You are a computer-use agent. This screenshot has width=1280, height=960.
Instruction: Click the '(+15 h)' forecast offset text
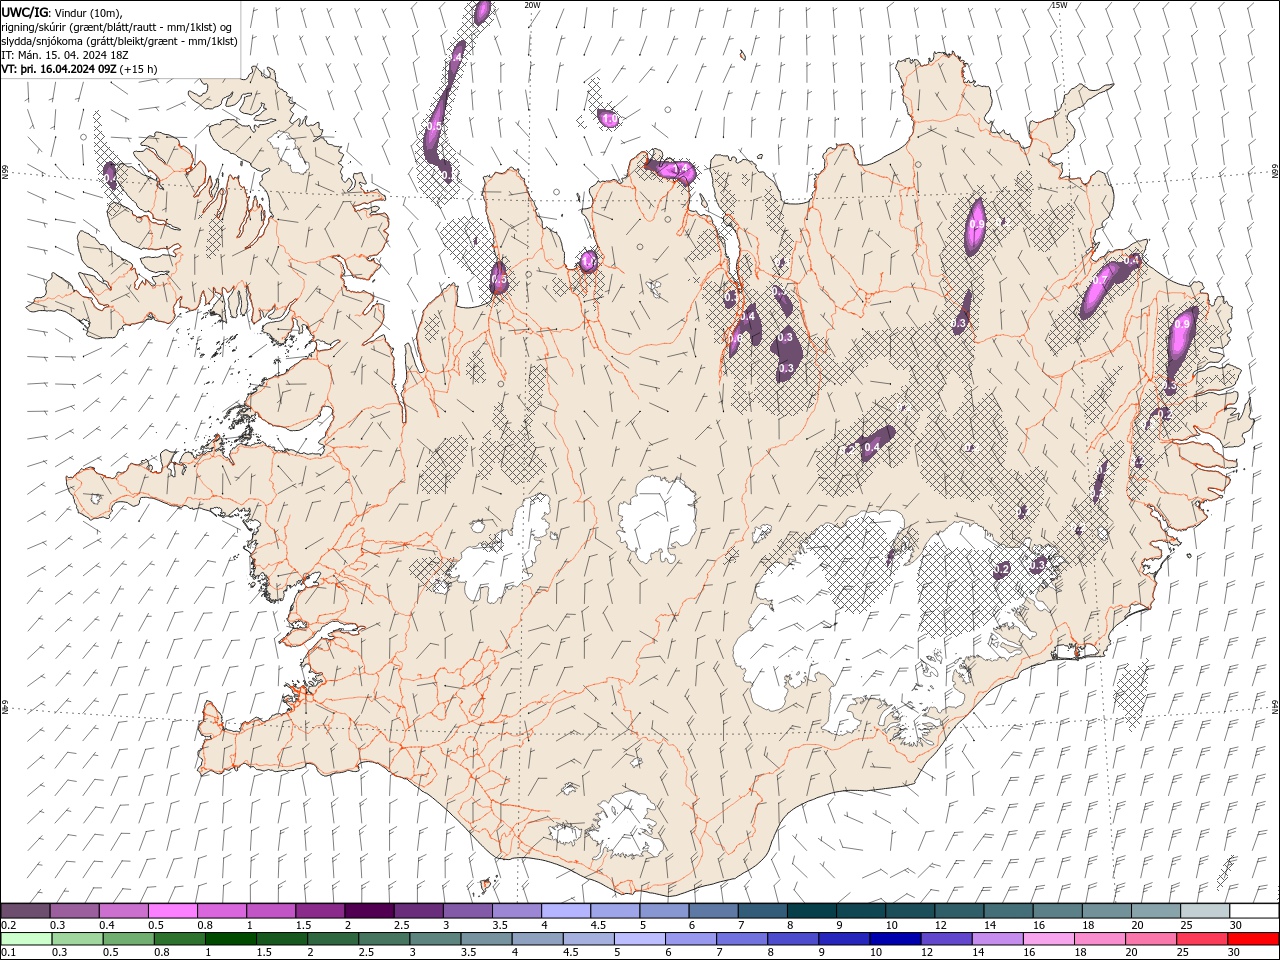138,69
